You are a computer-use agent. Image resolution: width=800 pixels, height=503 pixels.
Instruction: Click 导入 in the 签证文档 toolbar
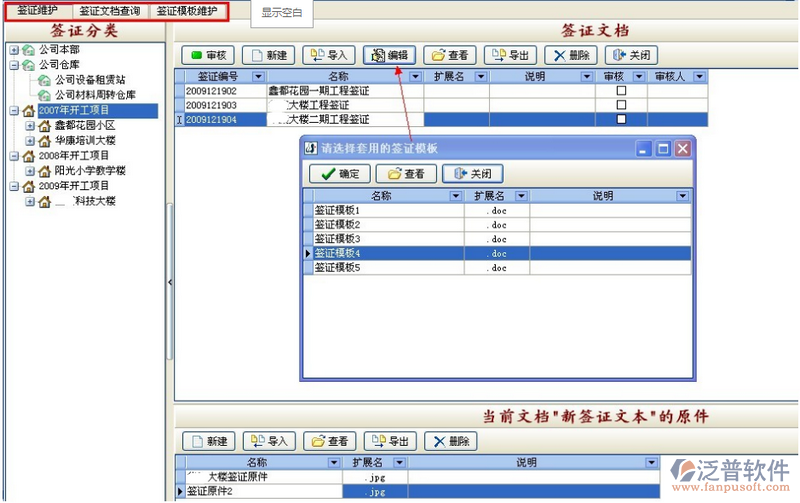(x=329, y=55)
